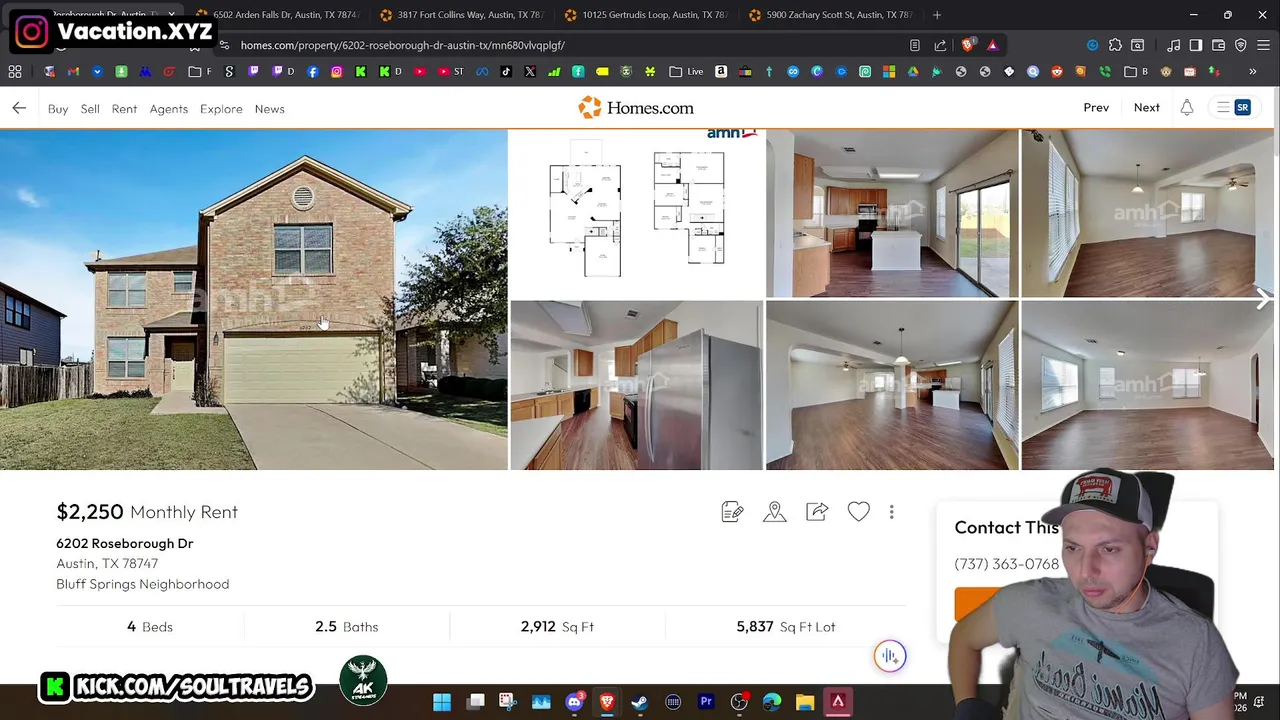Image resolution: width=1280 pixels, height=720 pixels.
Task: Switch to the 10125 Gertrudis Loop tab
Action: (646, 15)
